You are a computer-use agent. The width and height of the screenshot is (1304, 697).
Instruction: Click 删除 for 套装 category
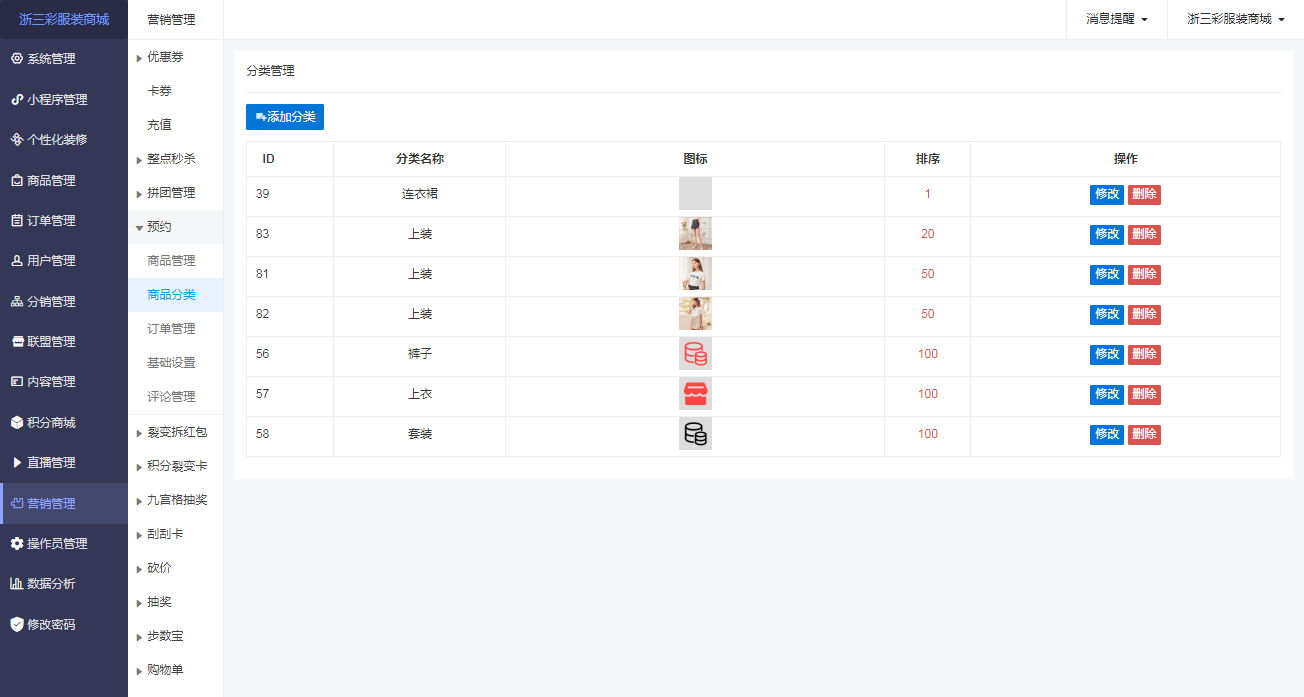coord(1144,434)
